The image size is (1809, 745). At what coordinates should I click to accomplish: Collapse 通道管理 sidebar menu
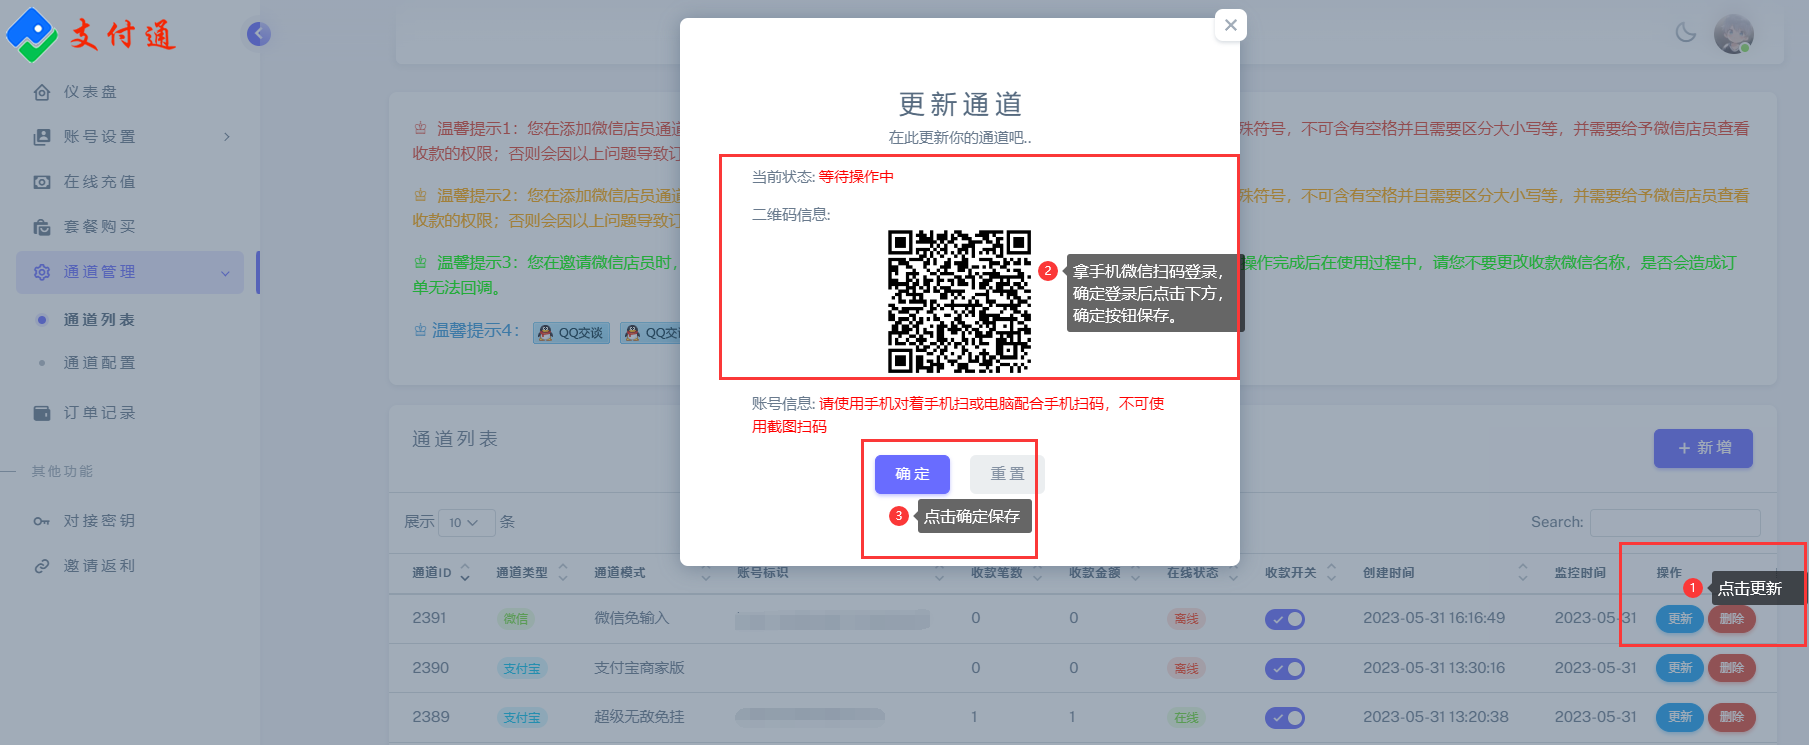coord(130,272)
